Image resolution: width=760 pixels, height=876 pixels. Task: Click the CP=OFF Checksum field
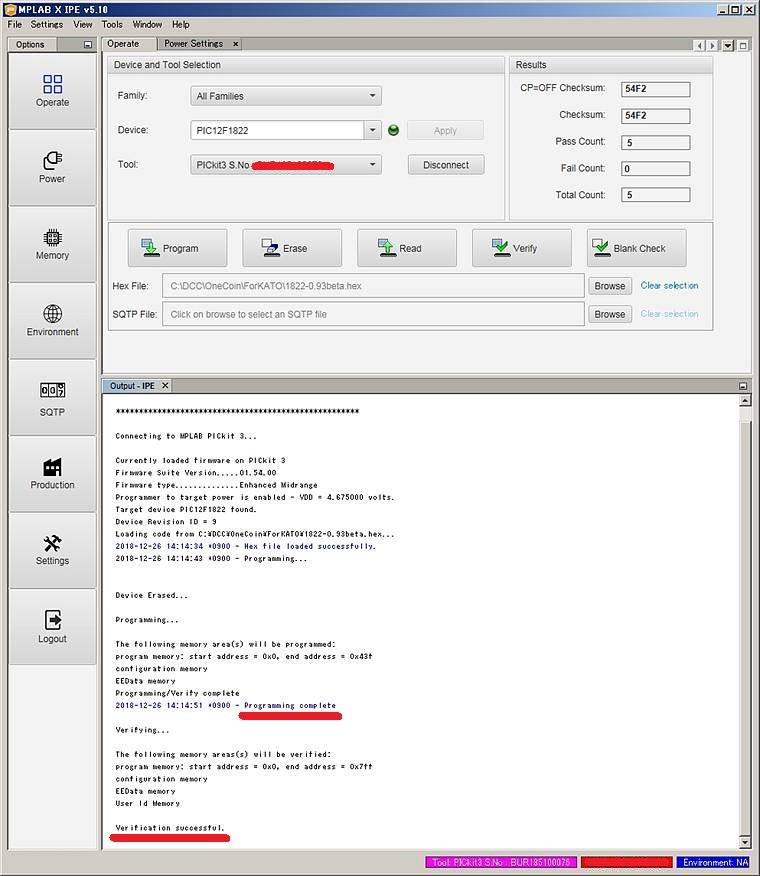click(x=656, y=89)
